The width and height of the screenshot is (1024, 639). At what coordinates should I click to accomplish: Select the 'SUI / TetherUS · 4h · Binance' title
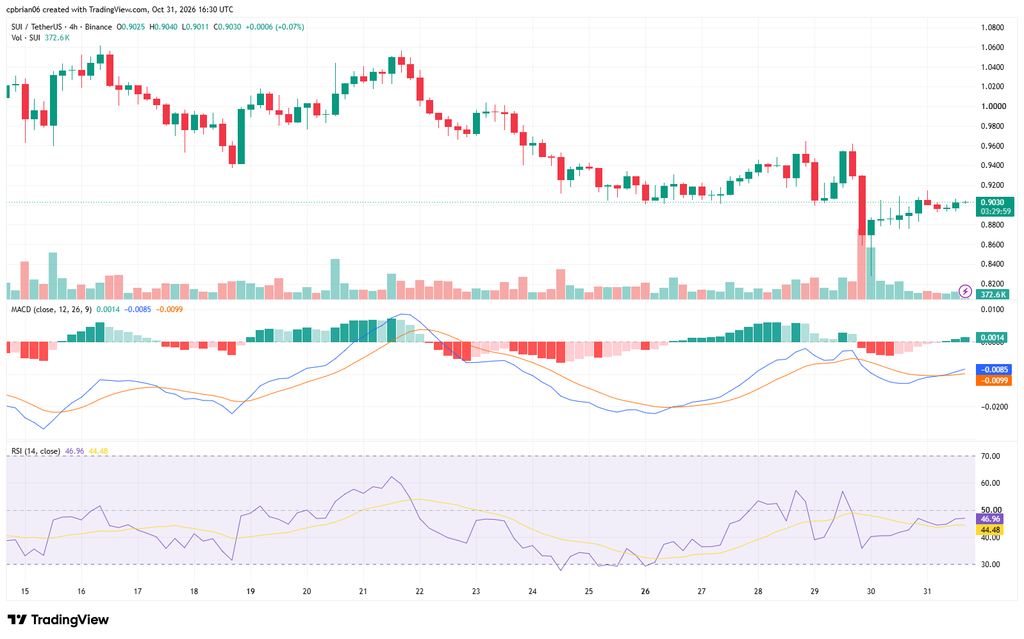pos(61,27)
